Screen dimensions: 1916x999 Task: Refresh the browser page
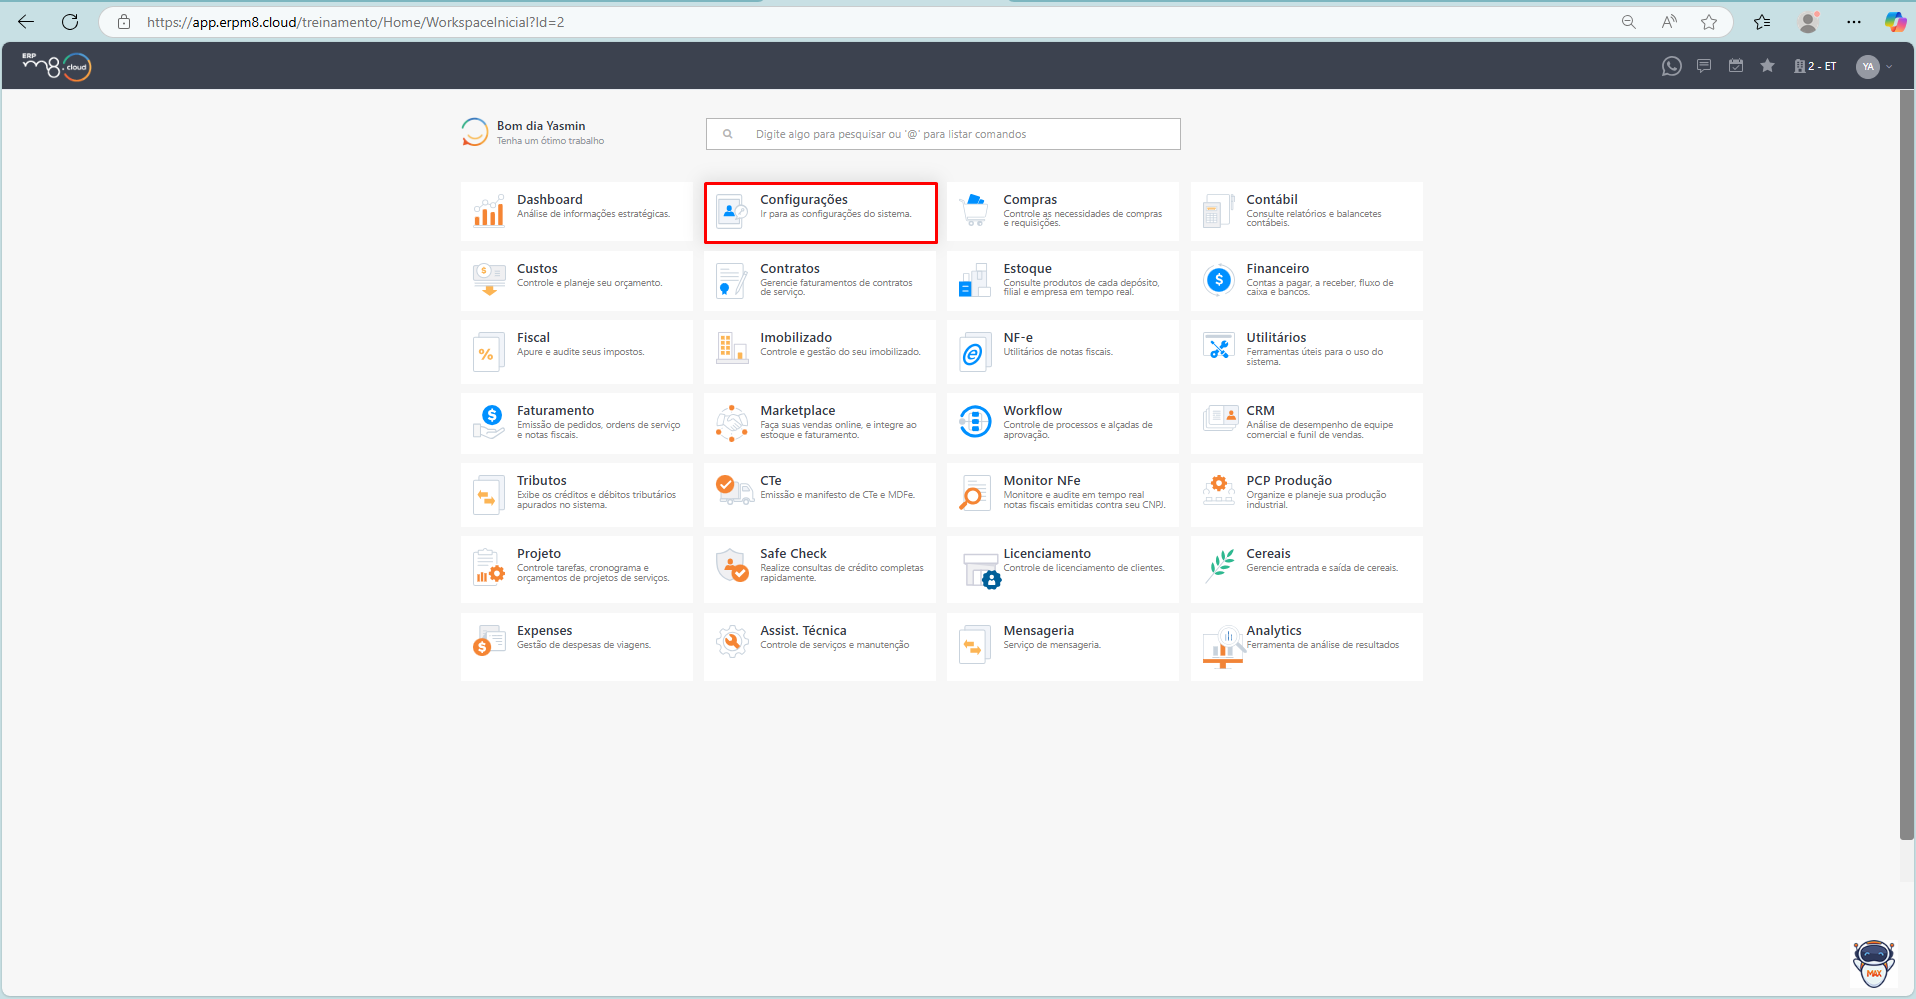tap(70, 22)
